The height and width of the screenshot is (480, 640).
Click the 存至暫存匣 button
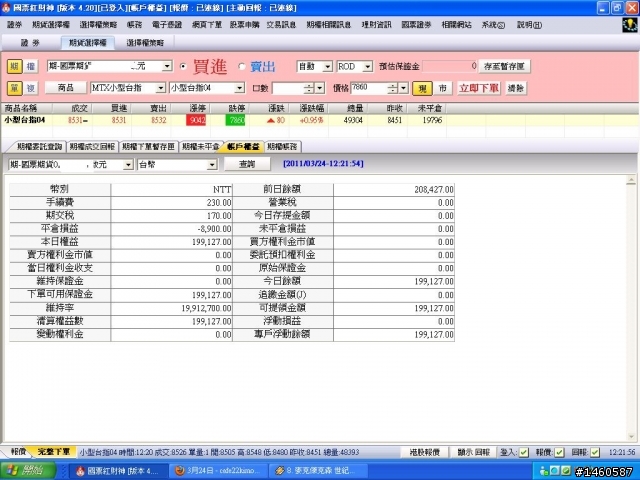tap(504, 66)
